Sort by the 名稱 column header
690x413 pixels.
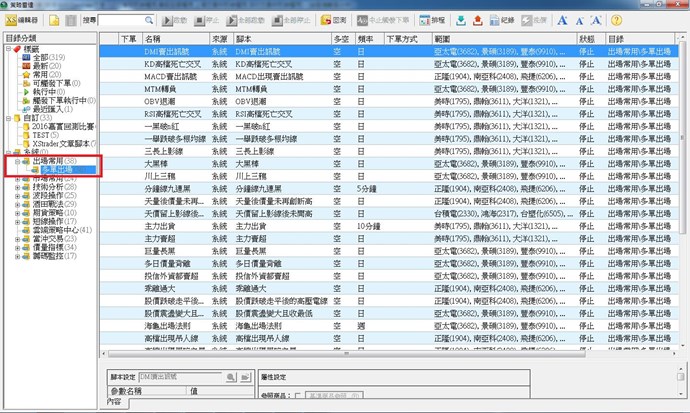tap(160, 37)
